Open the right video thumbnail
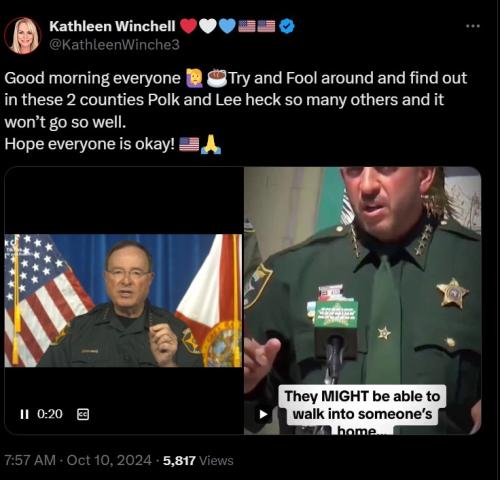The width and height of the screenshot is (500, 480). 363,300
